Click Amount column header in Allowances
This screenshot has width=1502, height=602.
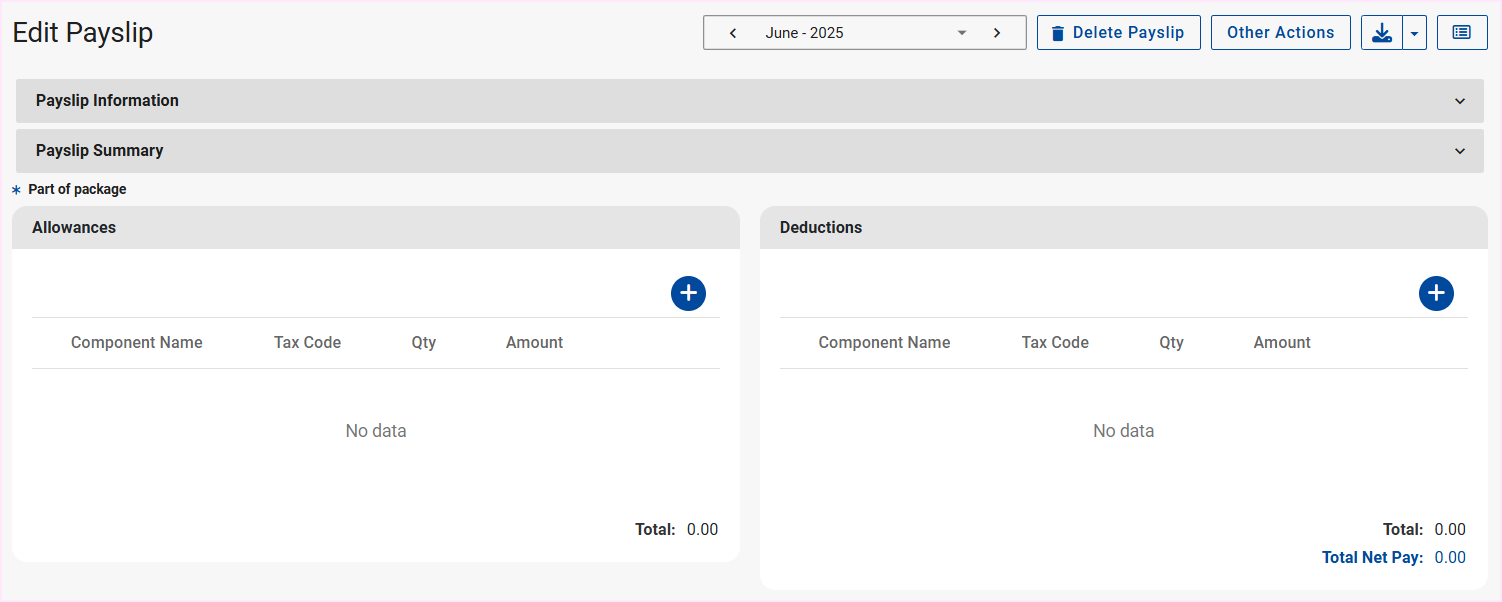point(534,343)
